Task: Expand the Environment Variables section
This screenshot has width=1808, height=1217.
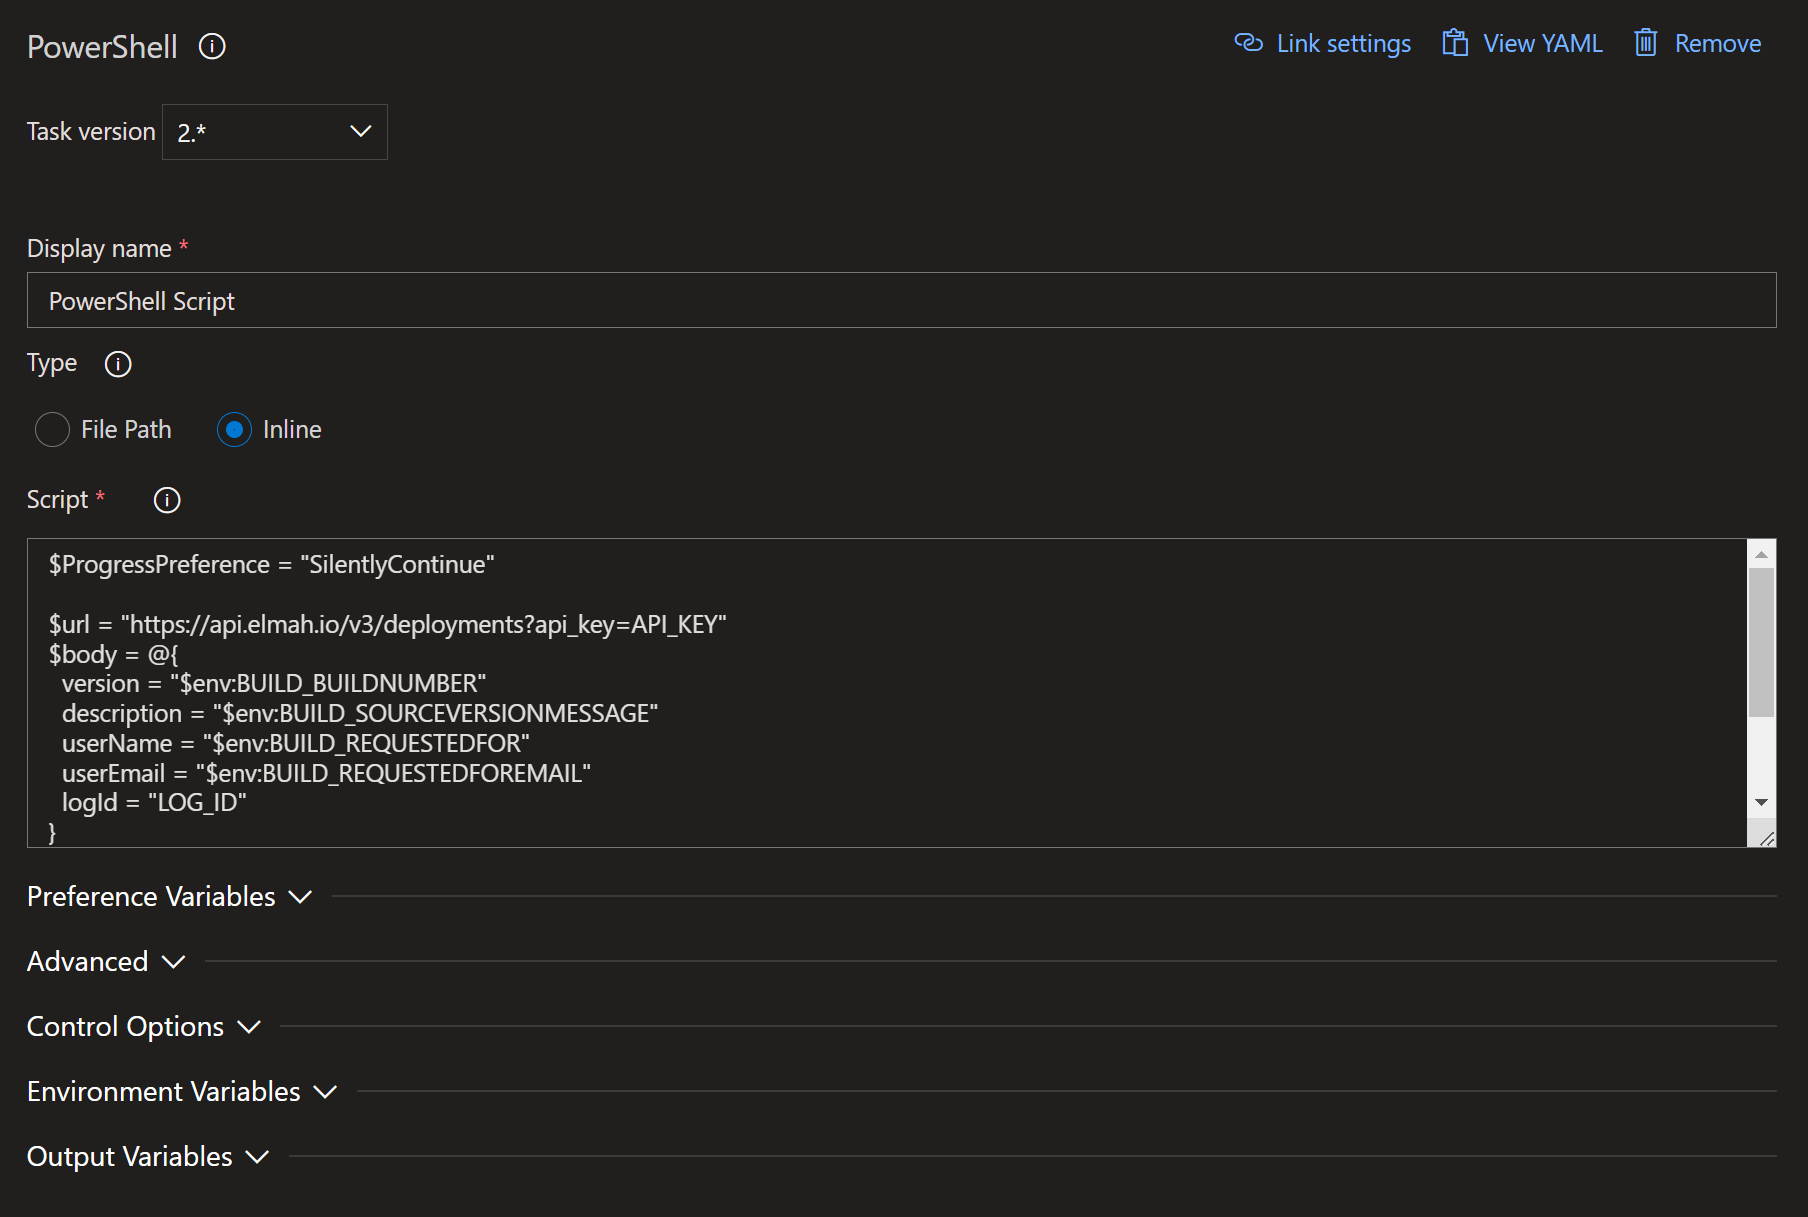Action: click(182, 1092)
